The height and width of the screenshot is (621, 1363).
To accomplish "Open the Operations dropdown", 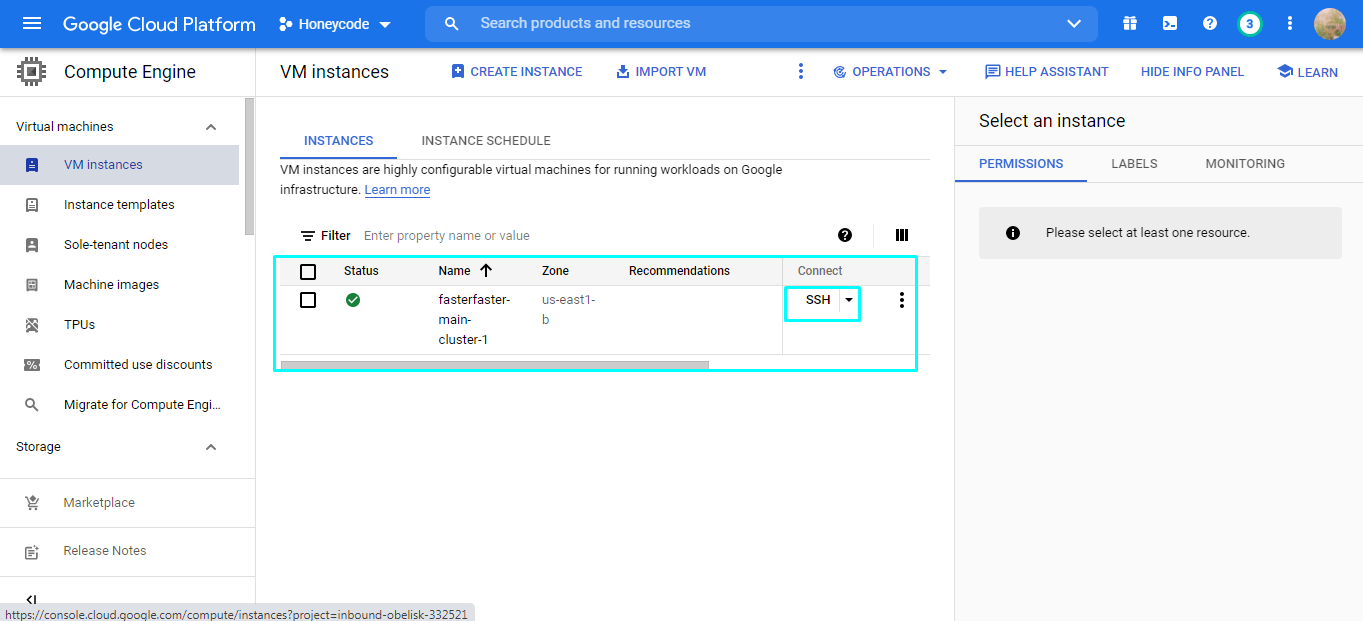I will (889, 72).
